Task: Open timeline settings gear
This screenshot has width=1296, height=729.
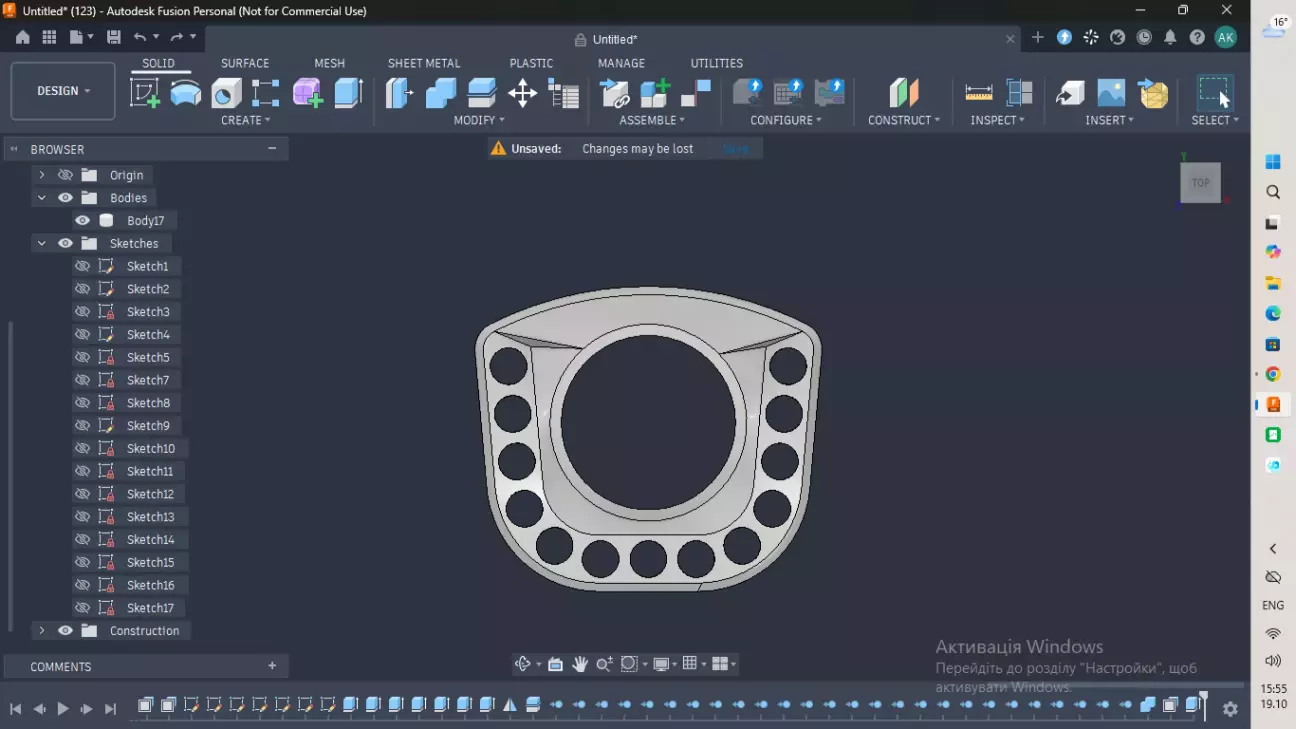Action: 1230,708
